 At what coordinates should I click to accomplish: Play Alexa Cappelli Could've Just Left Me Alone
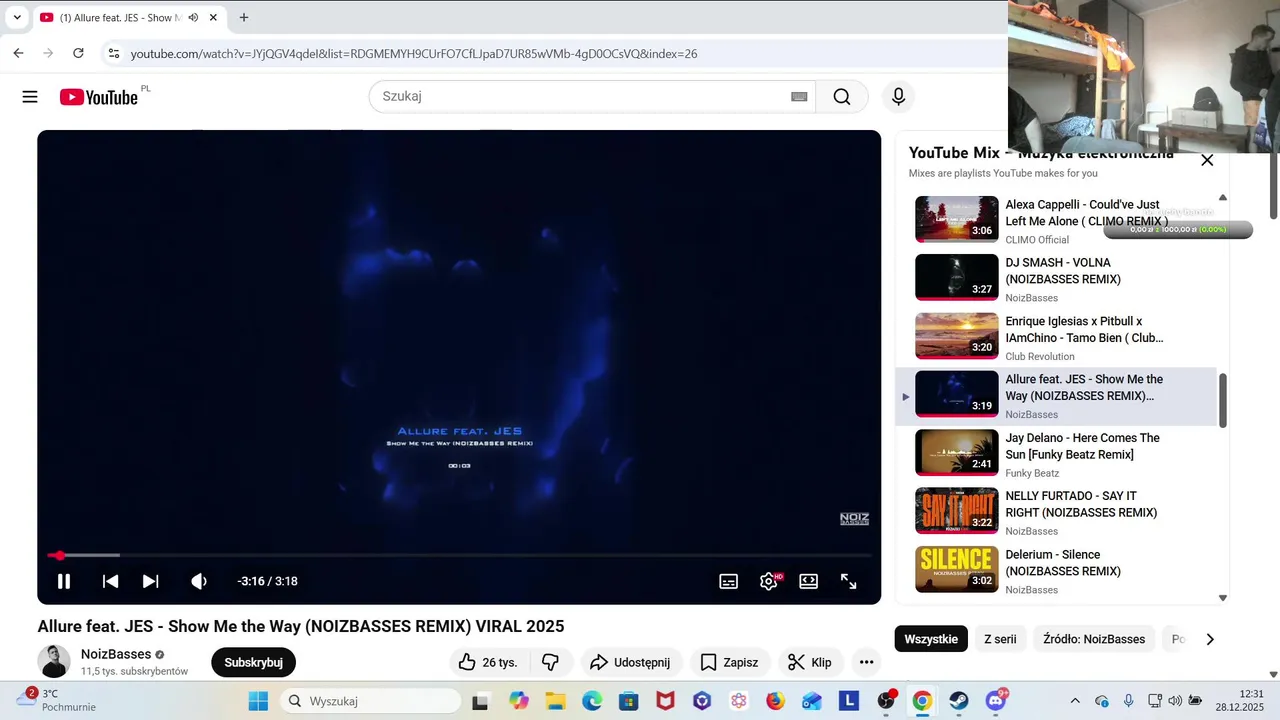[x=1058, y=220]
